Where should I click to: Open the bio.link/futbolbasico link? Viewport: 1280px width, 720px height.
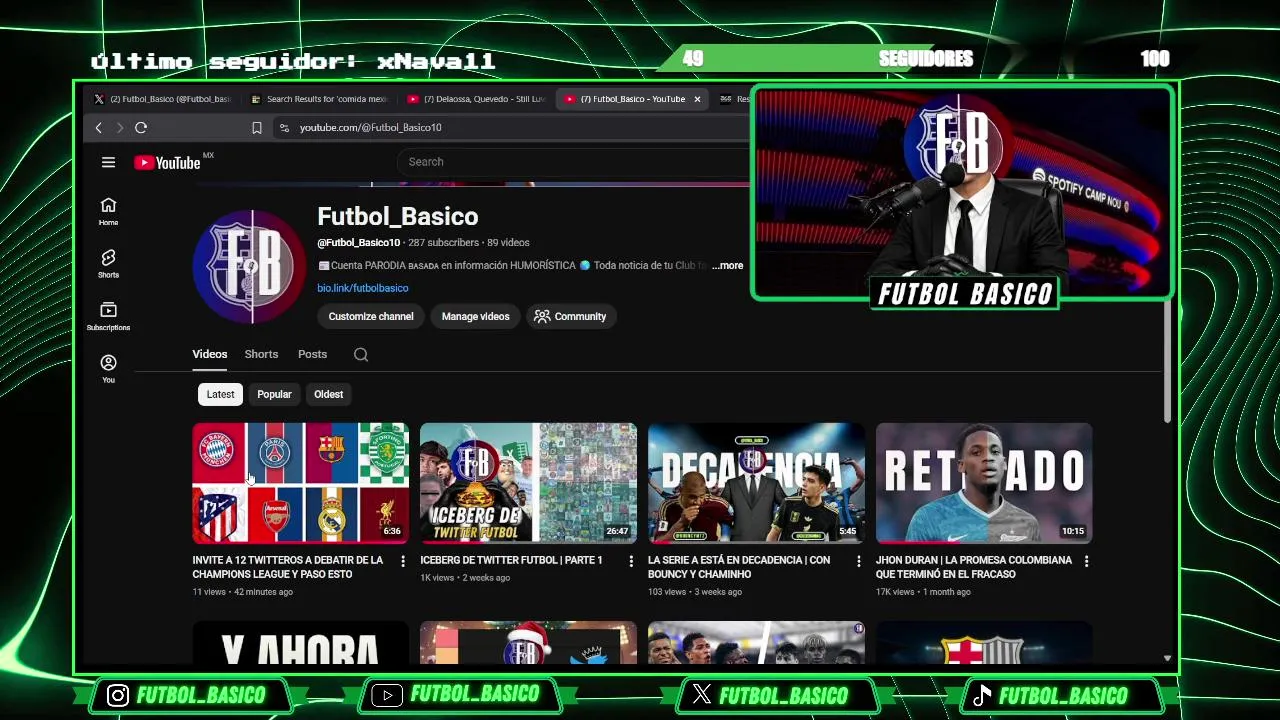(363, 288)
